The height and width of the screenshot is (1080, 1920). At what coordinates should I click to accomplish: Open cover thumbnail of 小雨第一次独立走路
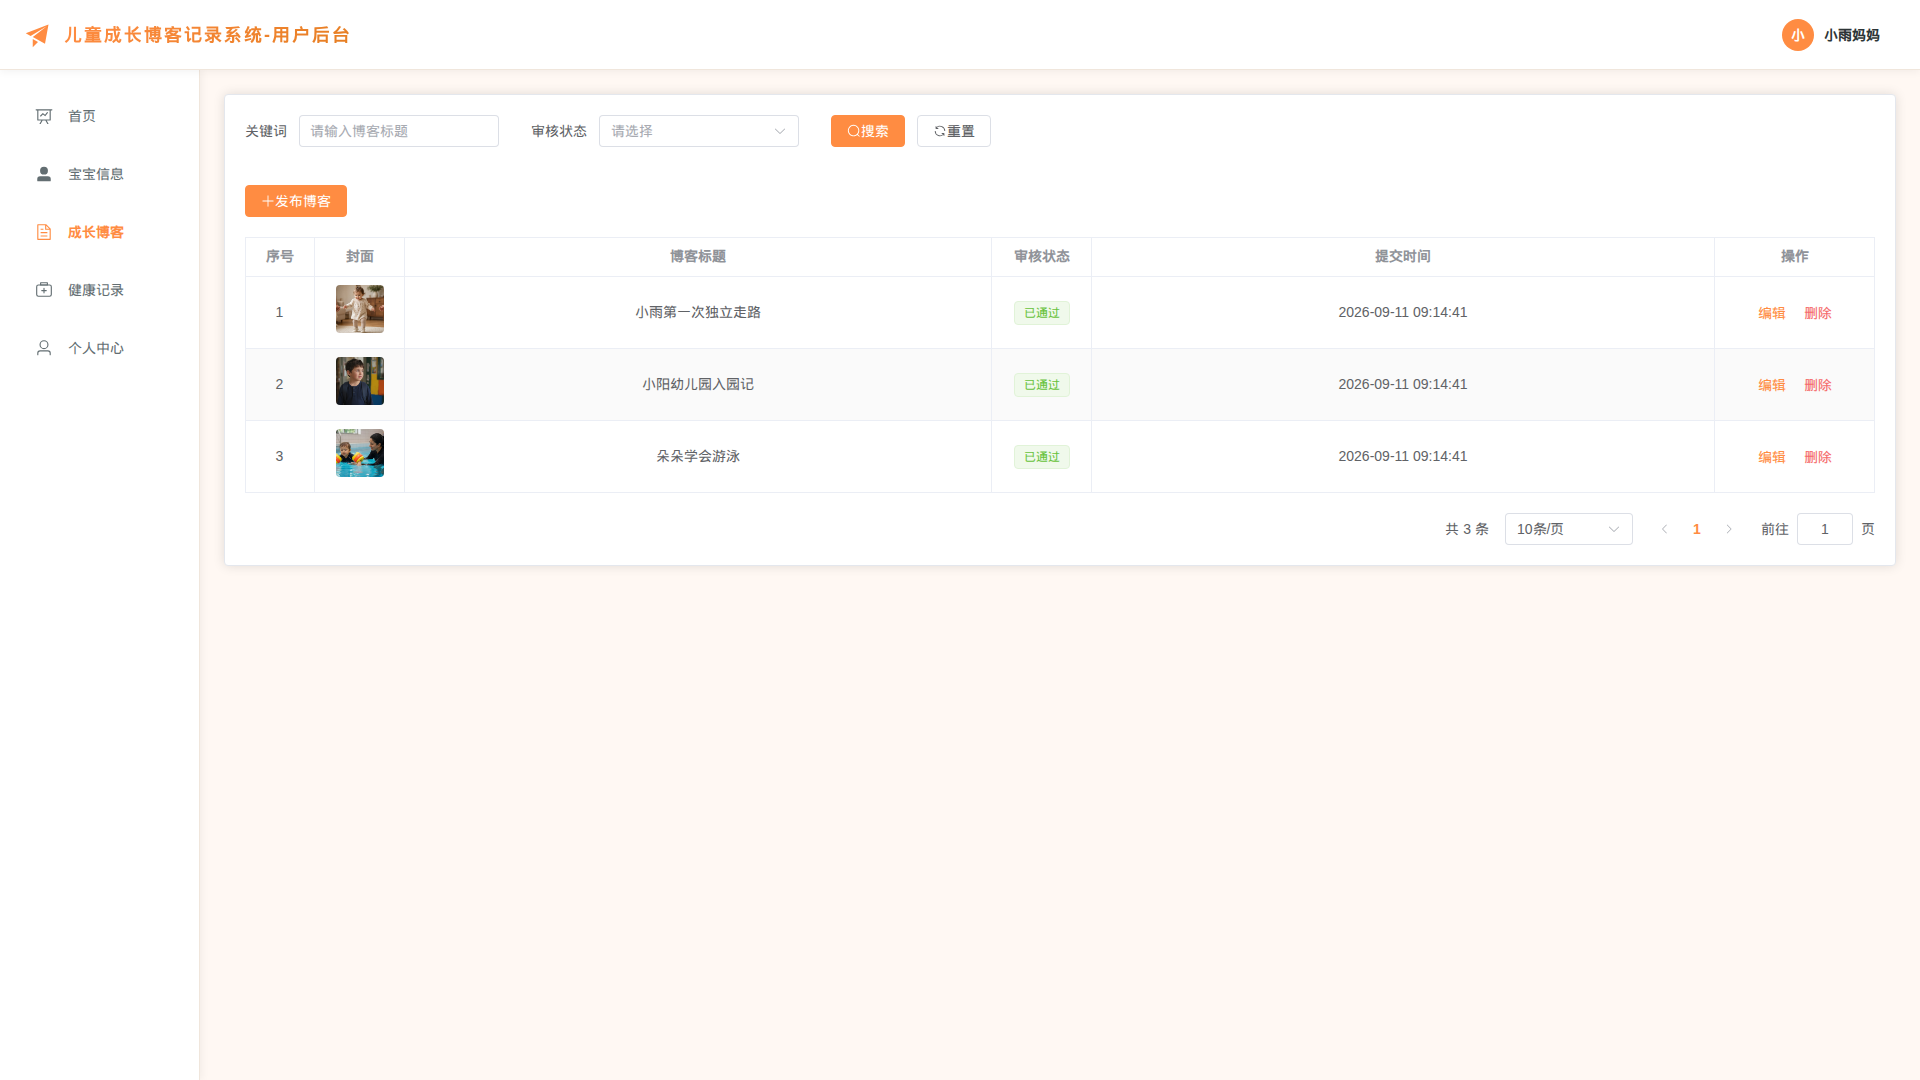tap(359, 309)
